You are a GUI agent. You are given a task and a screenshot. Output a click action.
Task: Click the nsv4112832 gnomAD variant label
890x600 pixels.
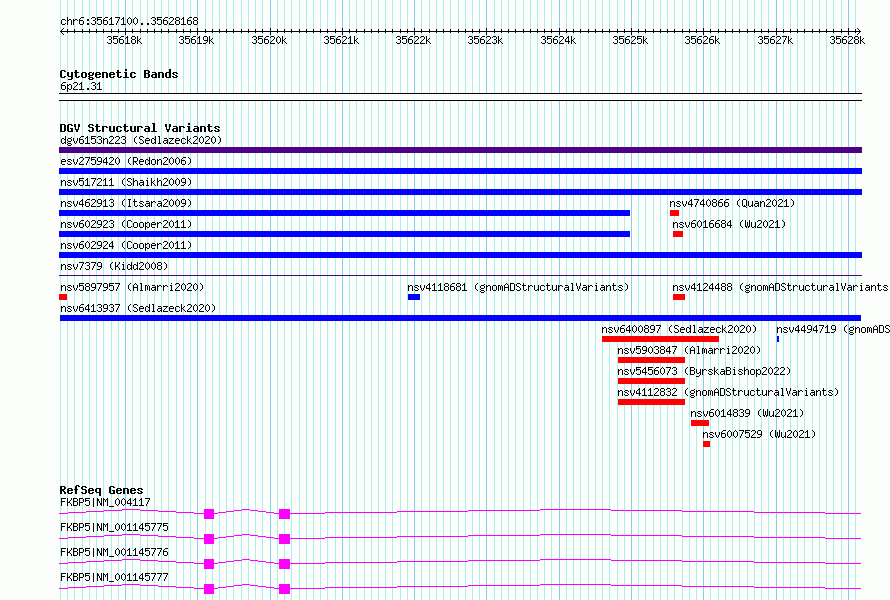click(728, 392)
